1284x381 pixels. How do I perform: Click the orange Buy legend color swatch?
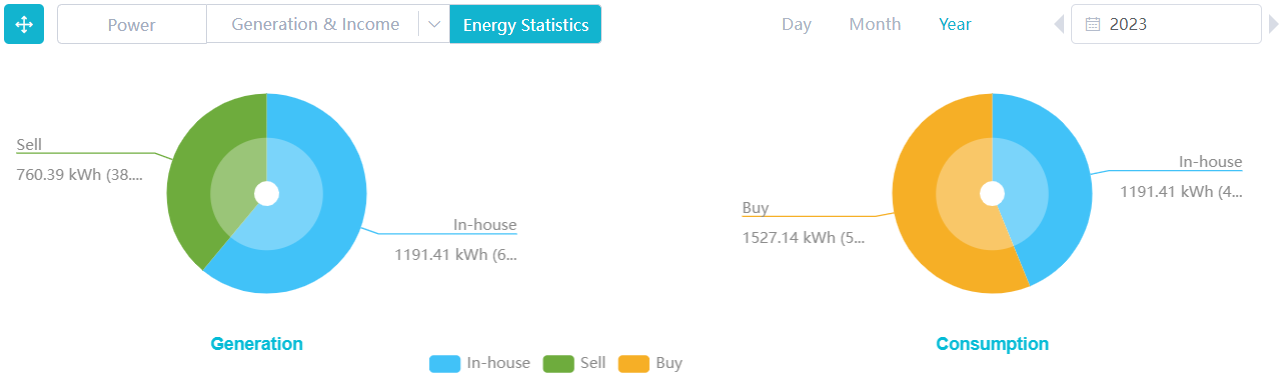[x=634, y=363]
